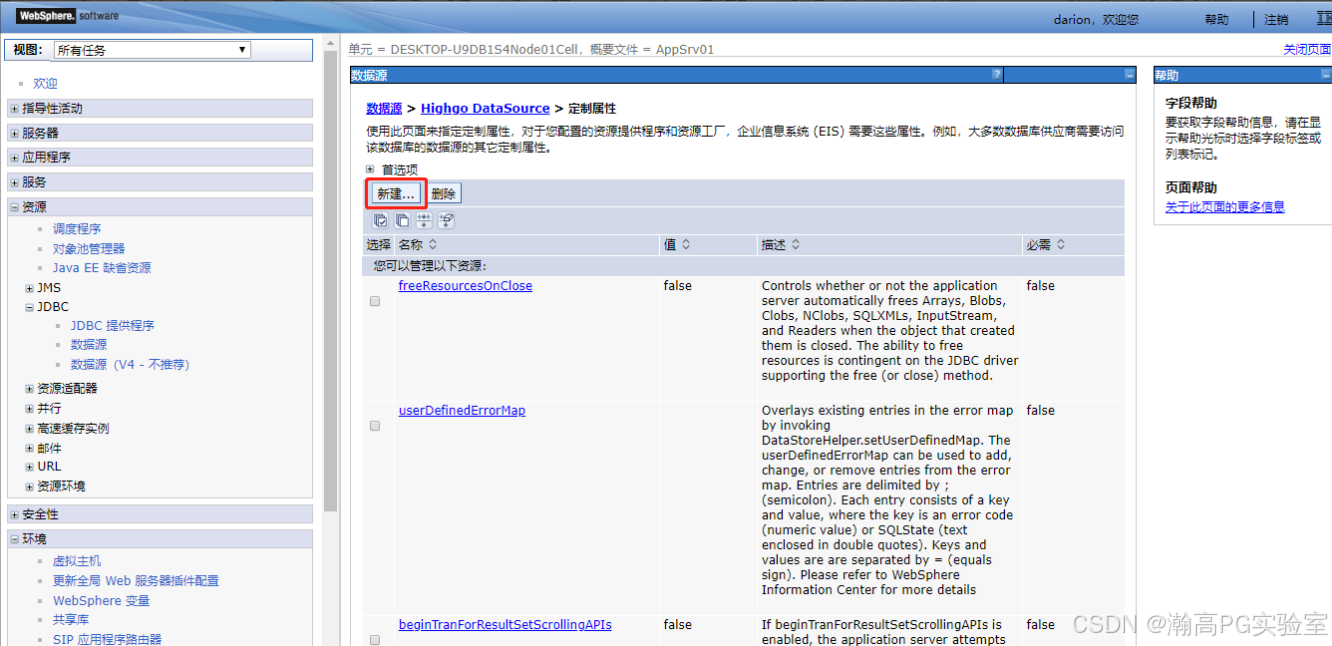Collapse the 资源 navigation group
Image resolution: width=1332 pixels, height=646 pixels.
coord(14,207)
